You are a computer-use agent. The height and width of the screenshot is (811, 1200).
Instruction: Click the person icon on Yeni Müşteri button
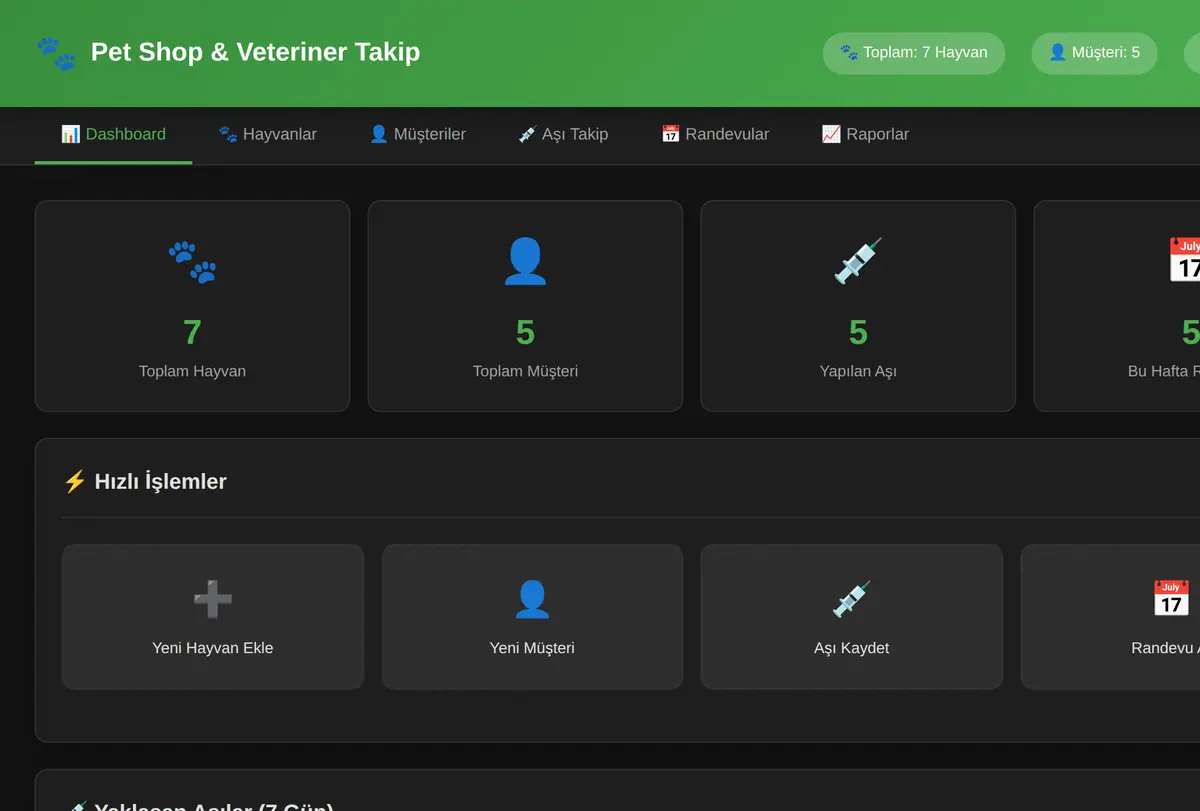click(532, 599)
